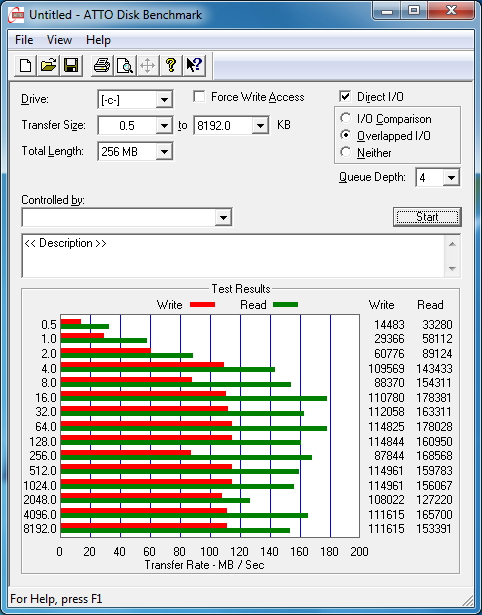Image resolution: width=482 pixels, height=615 pixels.
Task: Open the Total Length dropdown
Action: click(164, 151)
